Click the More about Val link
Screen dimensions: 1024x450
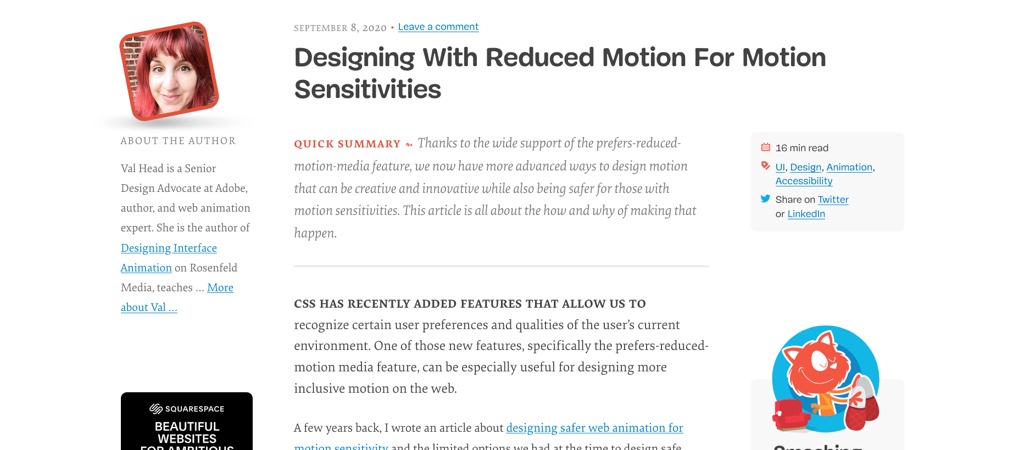[220, 288]
